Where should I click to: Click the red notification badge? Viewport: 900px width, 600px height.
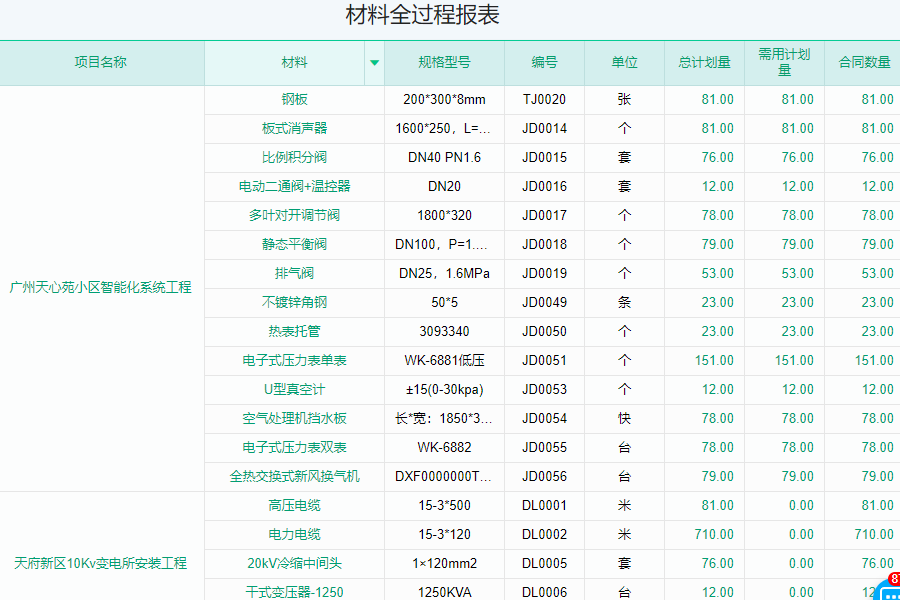[x=893, y=579]
